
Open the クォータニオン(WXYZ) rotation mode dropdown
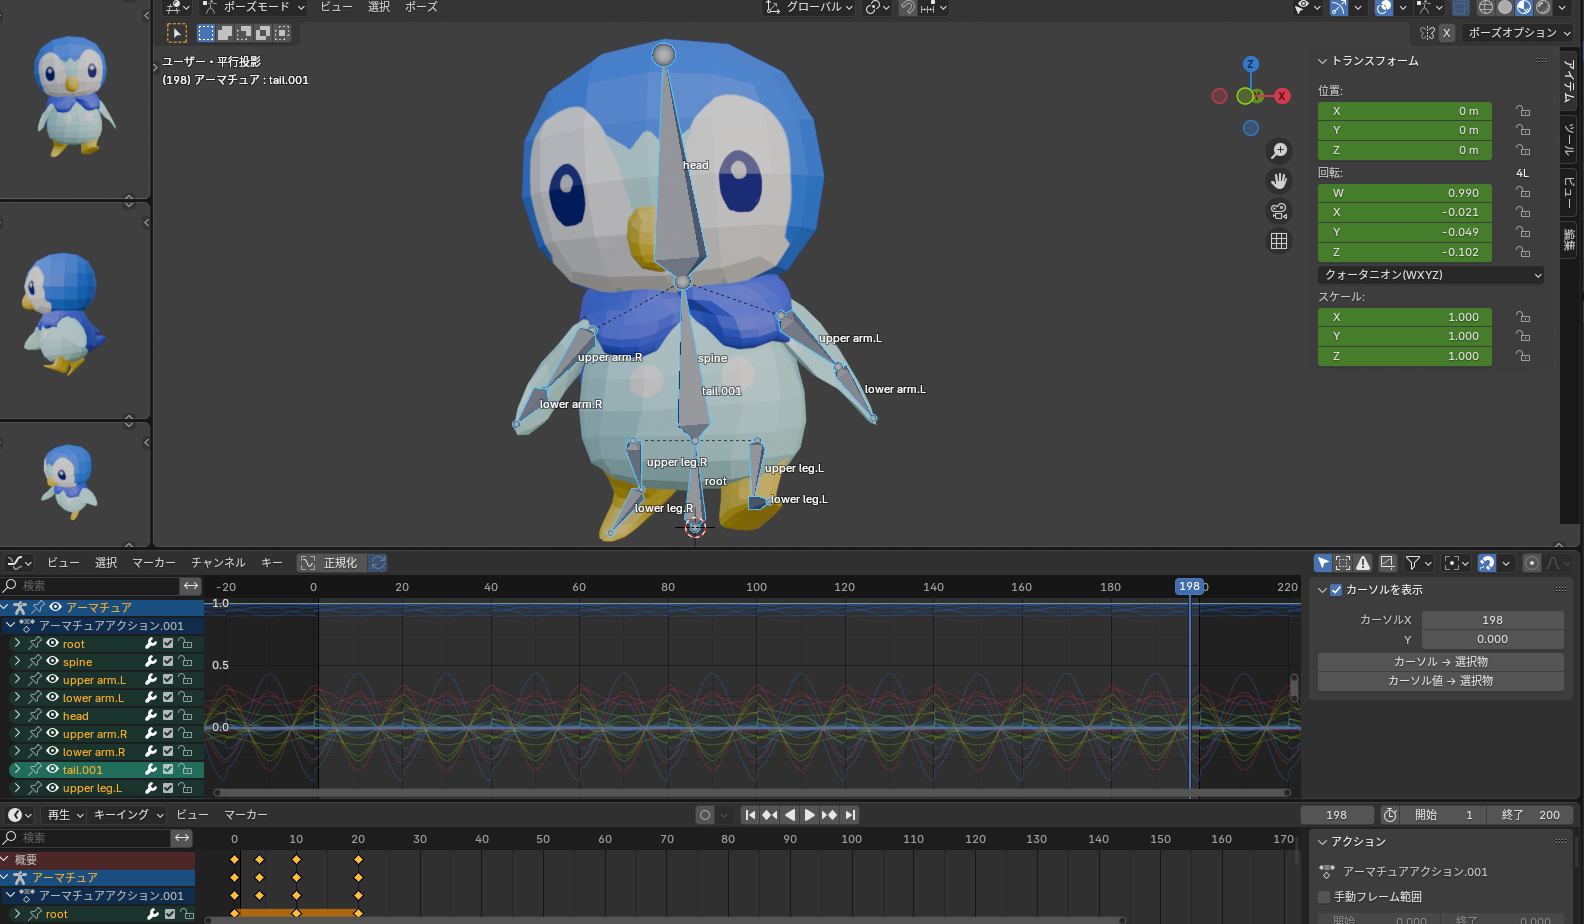point(1430,275)
